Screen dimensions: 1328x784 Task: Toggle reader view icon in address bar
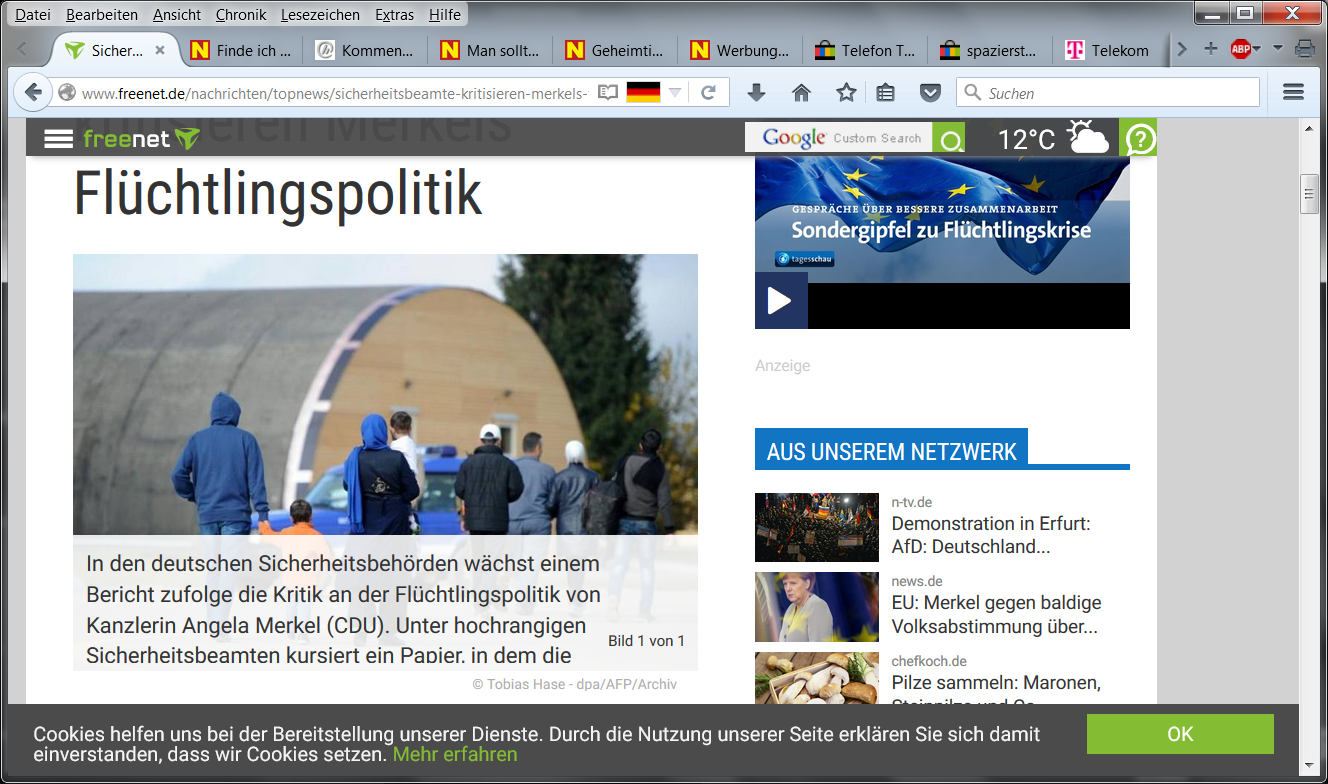[607, 93]
